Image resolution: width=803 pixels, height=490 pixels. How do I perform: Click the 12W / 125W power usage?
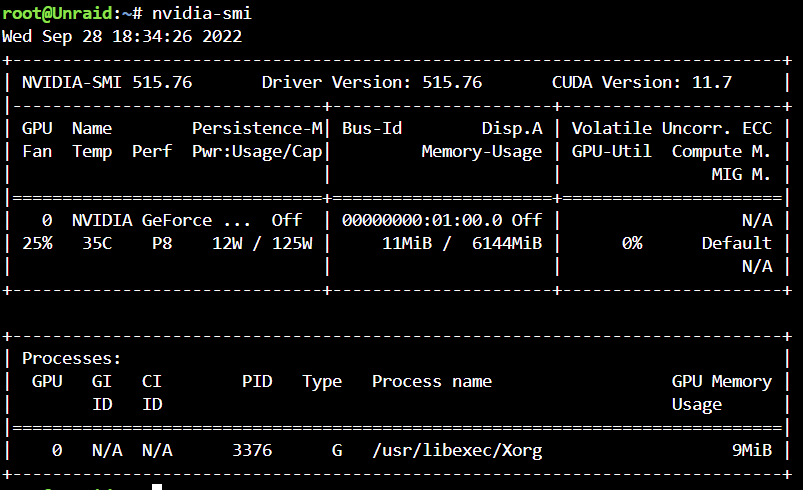coord(262,243)
